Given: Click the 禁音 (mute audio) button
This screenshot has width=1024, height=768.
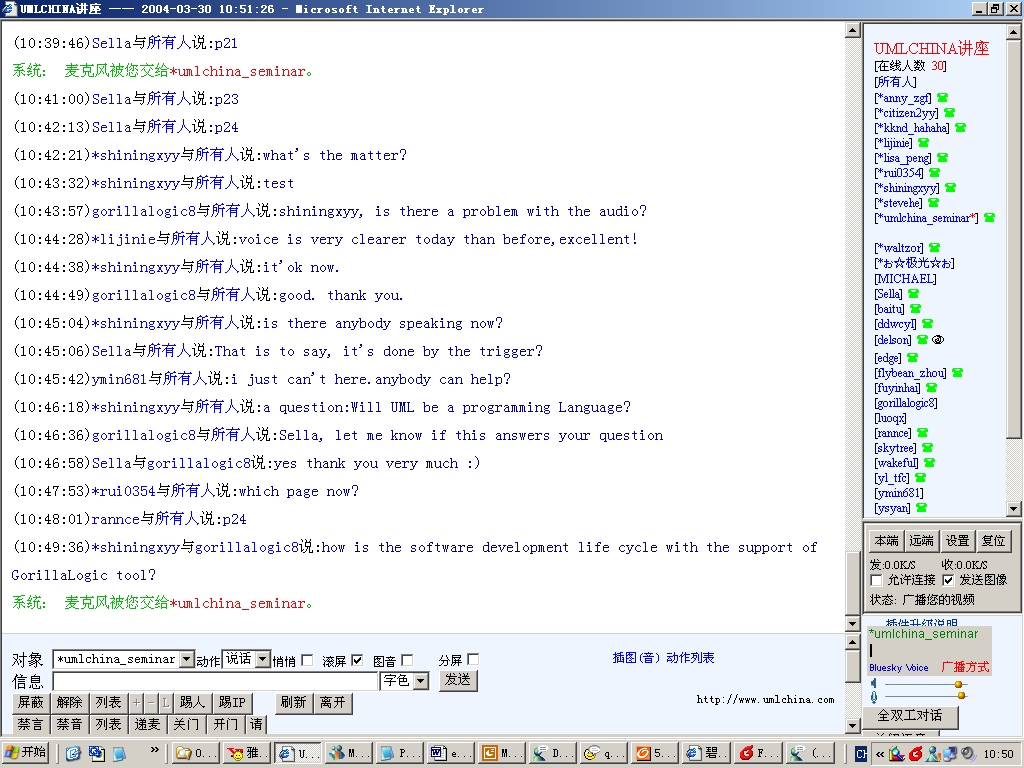Looking at the screenshot, I should pos(69,724).
